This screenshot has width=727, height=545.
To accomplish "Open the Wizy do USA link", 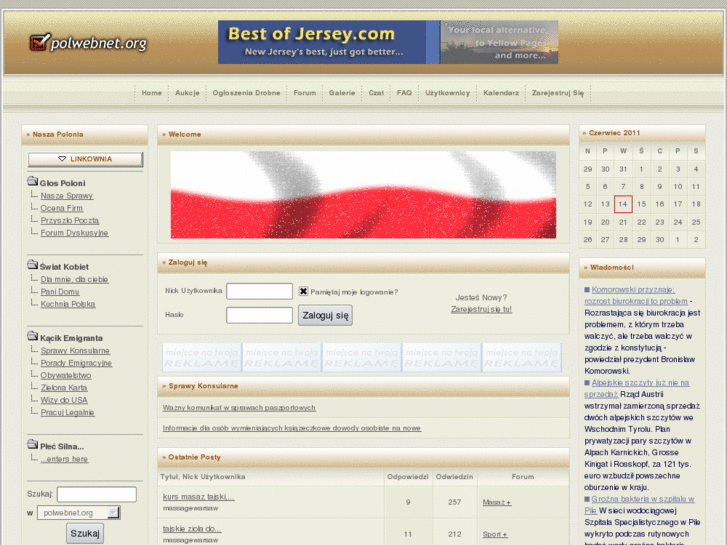I will (x=64, y=400).
